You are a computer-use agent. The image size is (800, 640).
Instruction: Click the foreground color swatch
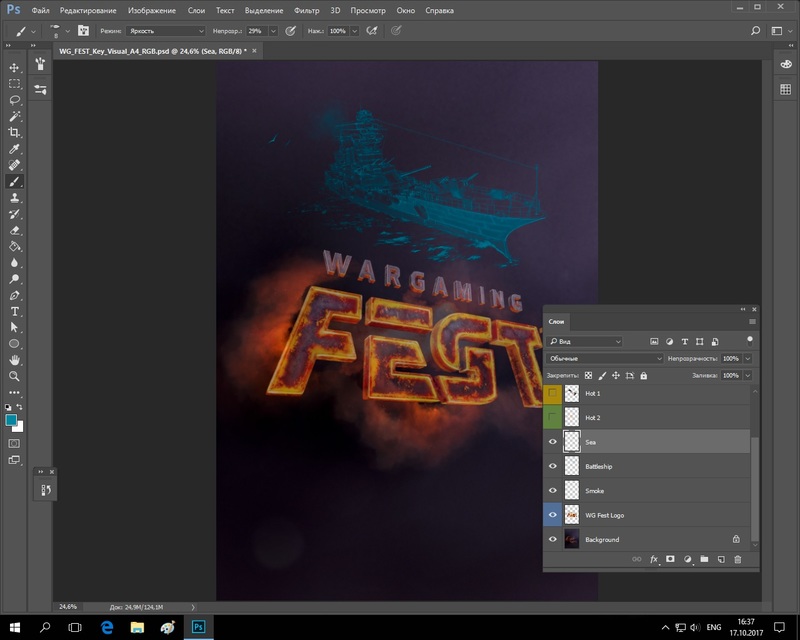(x=11, y=420)
